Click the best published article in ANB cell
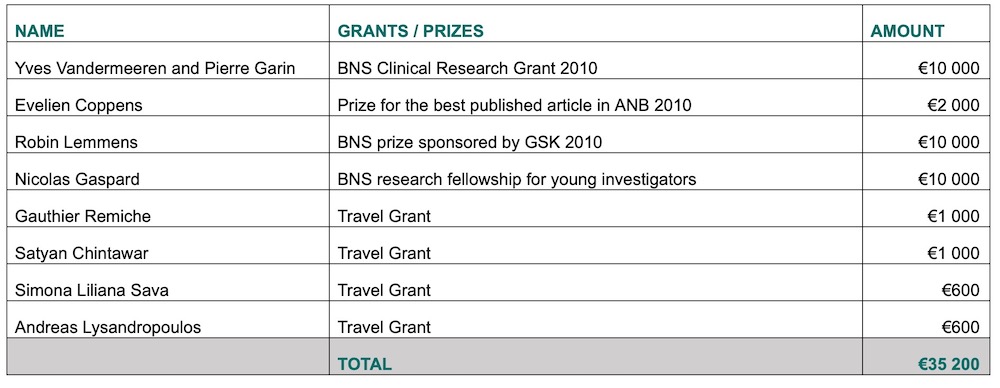 tap(596, 98)
